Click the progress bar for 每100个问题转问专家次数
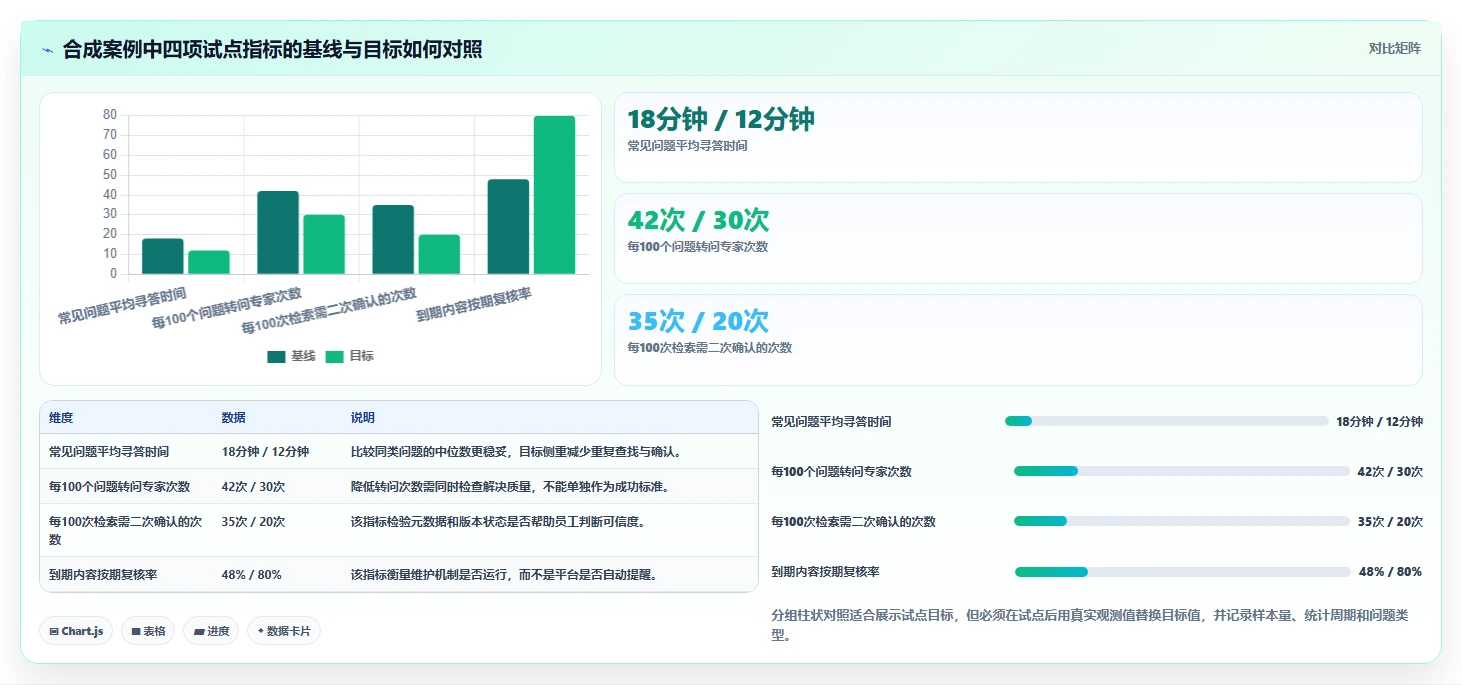 (1182, 471)
